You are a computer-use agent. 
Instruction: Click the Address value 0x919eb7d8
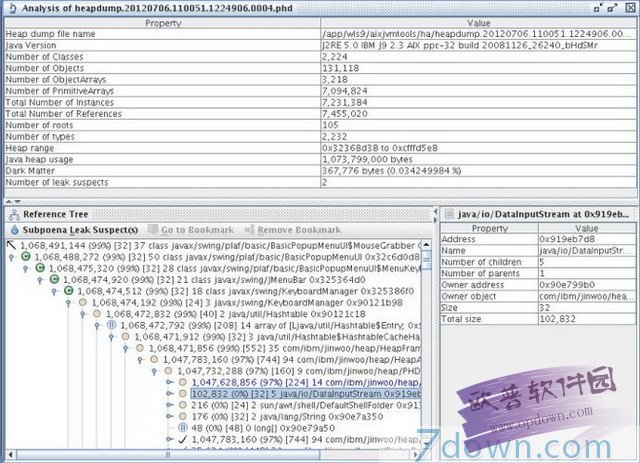[567, 239]
